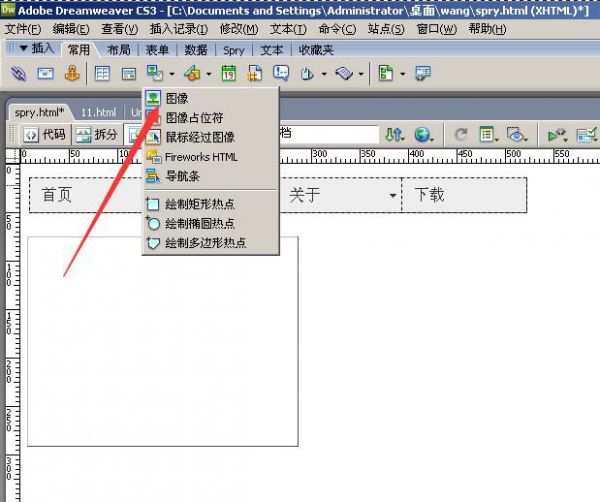Screen dimensions: 600x502
Task: Click the Insert Date calendar icon
Action: tap(229, 73)
